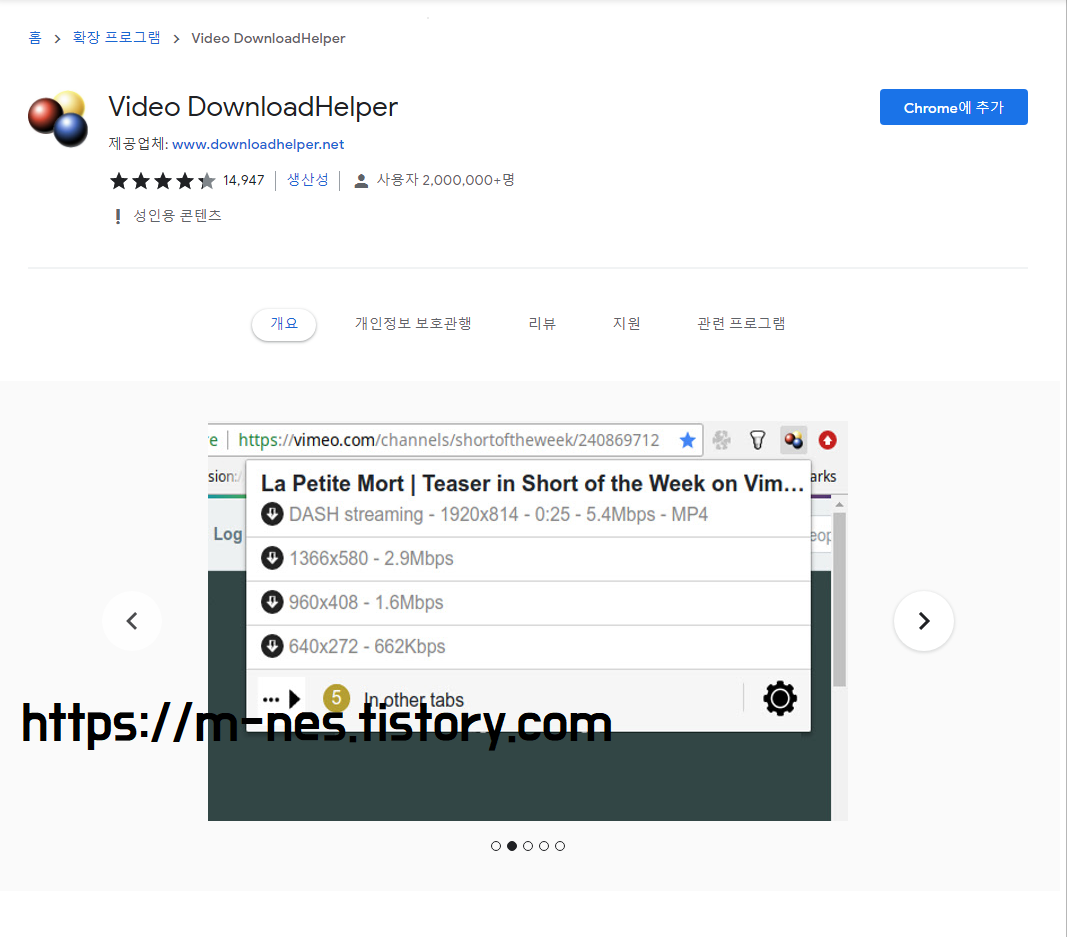Open settings gear in the DownloadHelper popup

[780, 698]
